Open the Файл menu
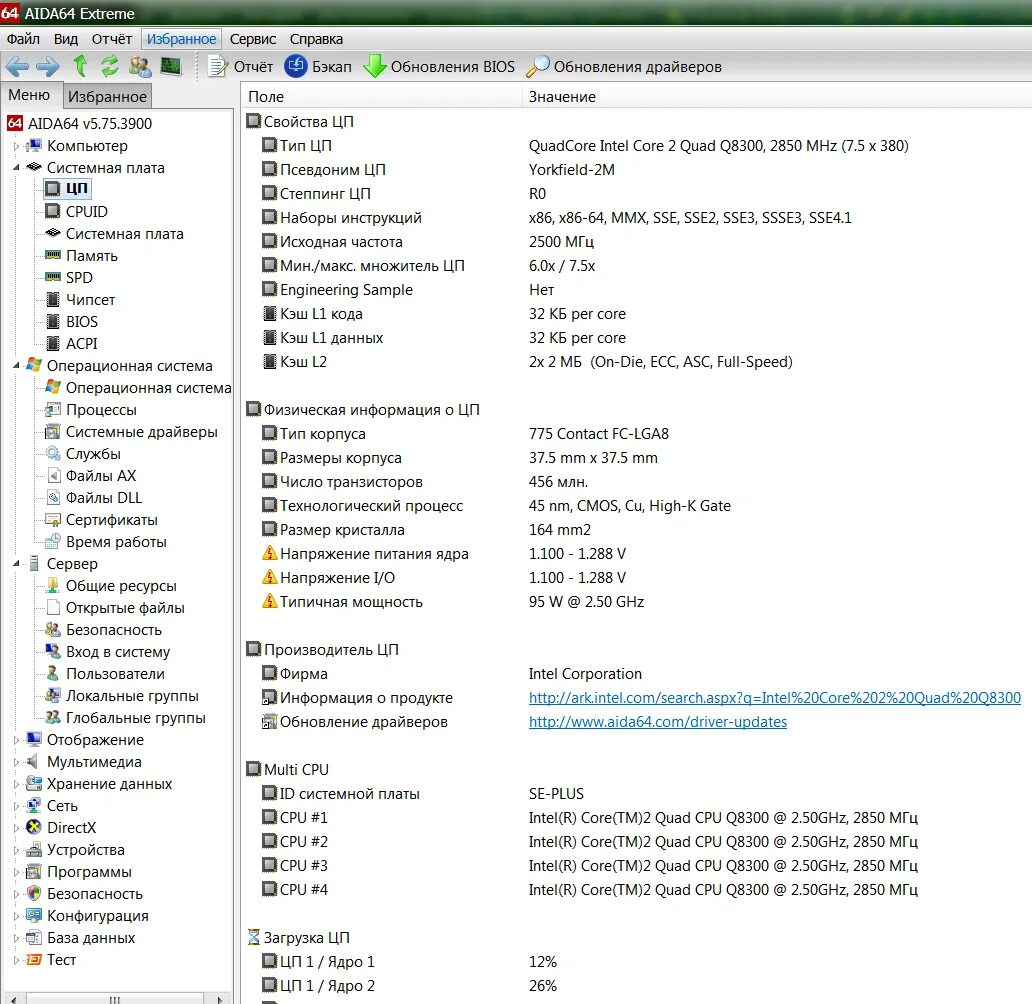The image size is (1032, 1004). click(x=23, y=39)
